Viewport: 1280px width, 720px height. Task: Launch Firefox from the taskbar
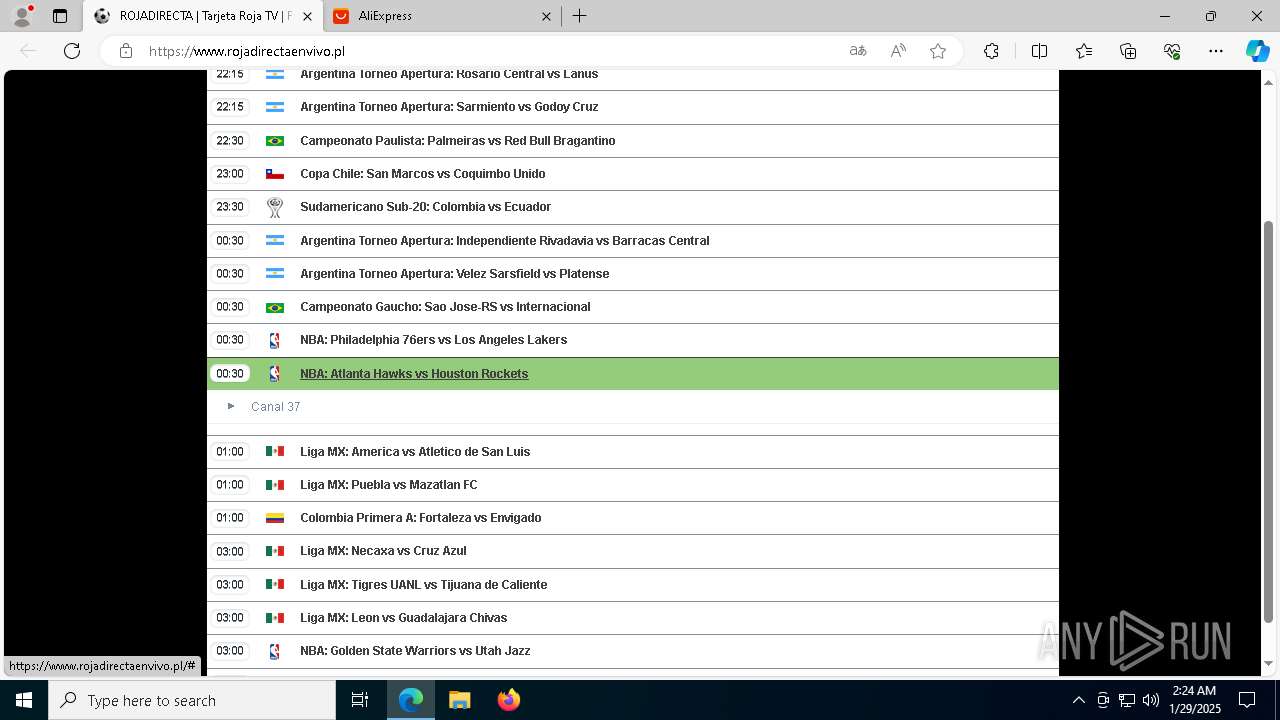(x=508, y=700)
